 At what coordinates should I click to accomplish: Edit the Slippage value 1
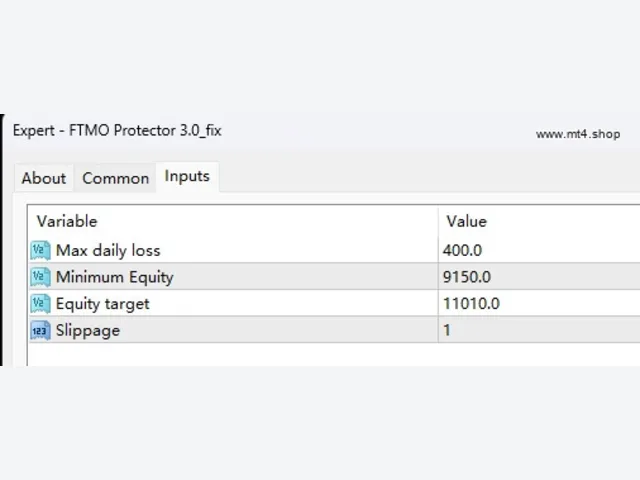[539, 330]
